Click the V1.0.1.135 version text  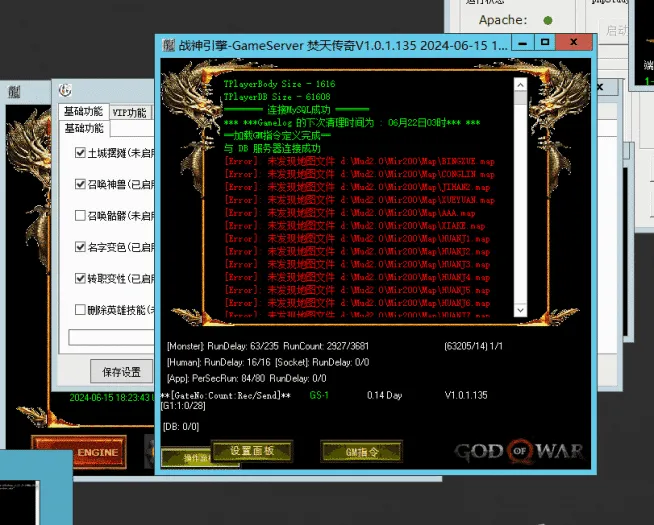pyautogui.click(x=466, y=395)
